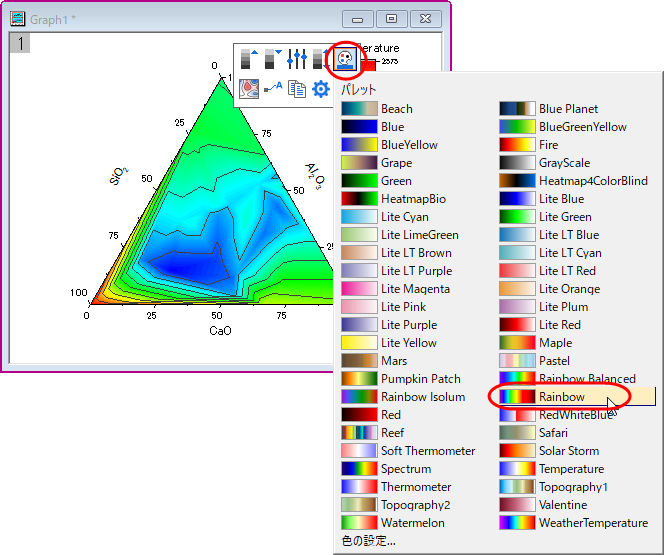Screen dimensions: 664x555
Task: Apply the WeatherTemperature palette
Action: point(574,523)
